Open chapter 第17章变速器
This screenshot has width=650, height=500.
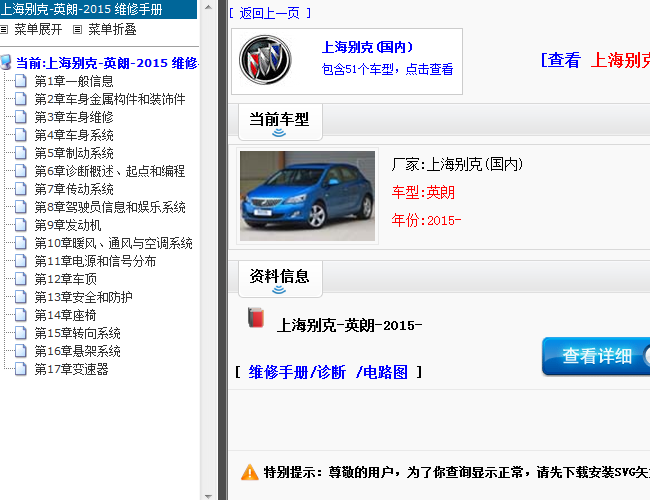point(71,369)
